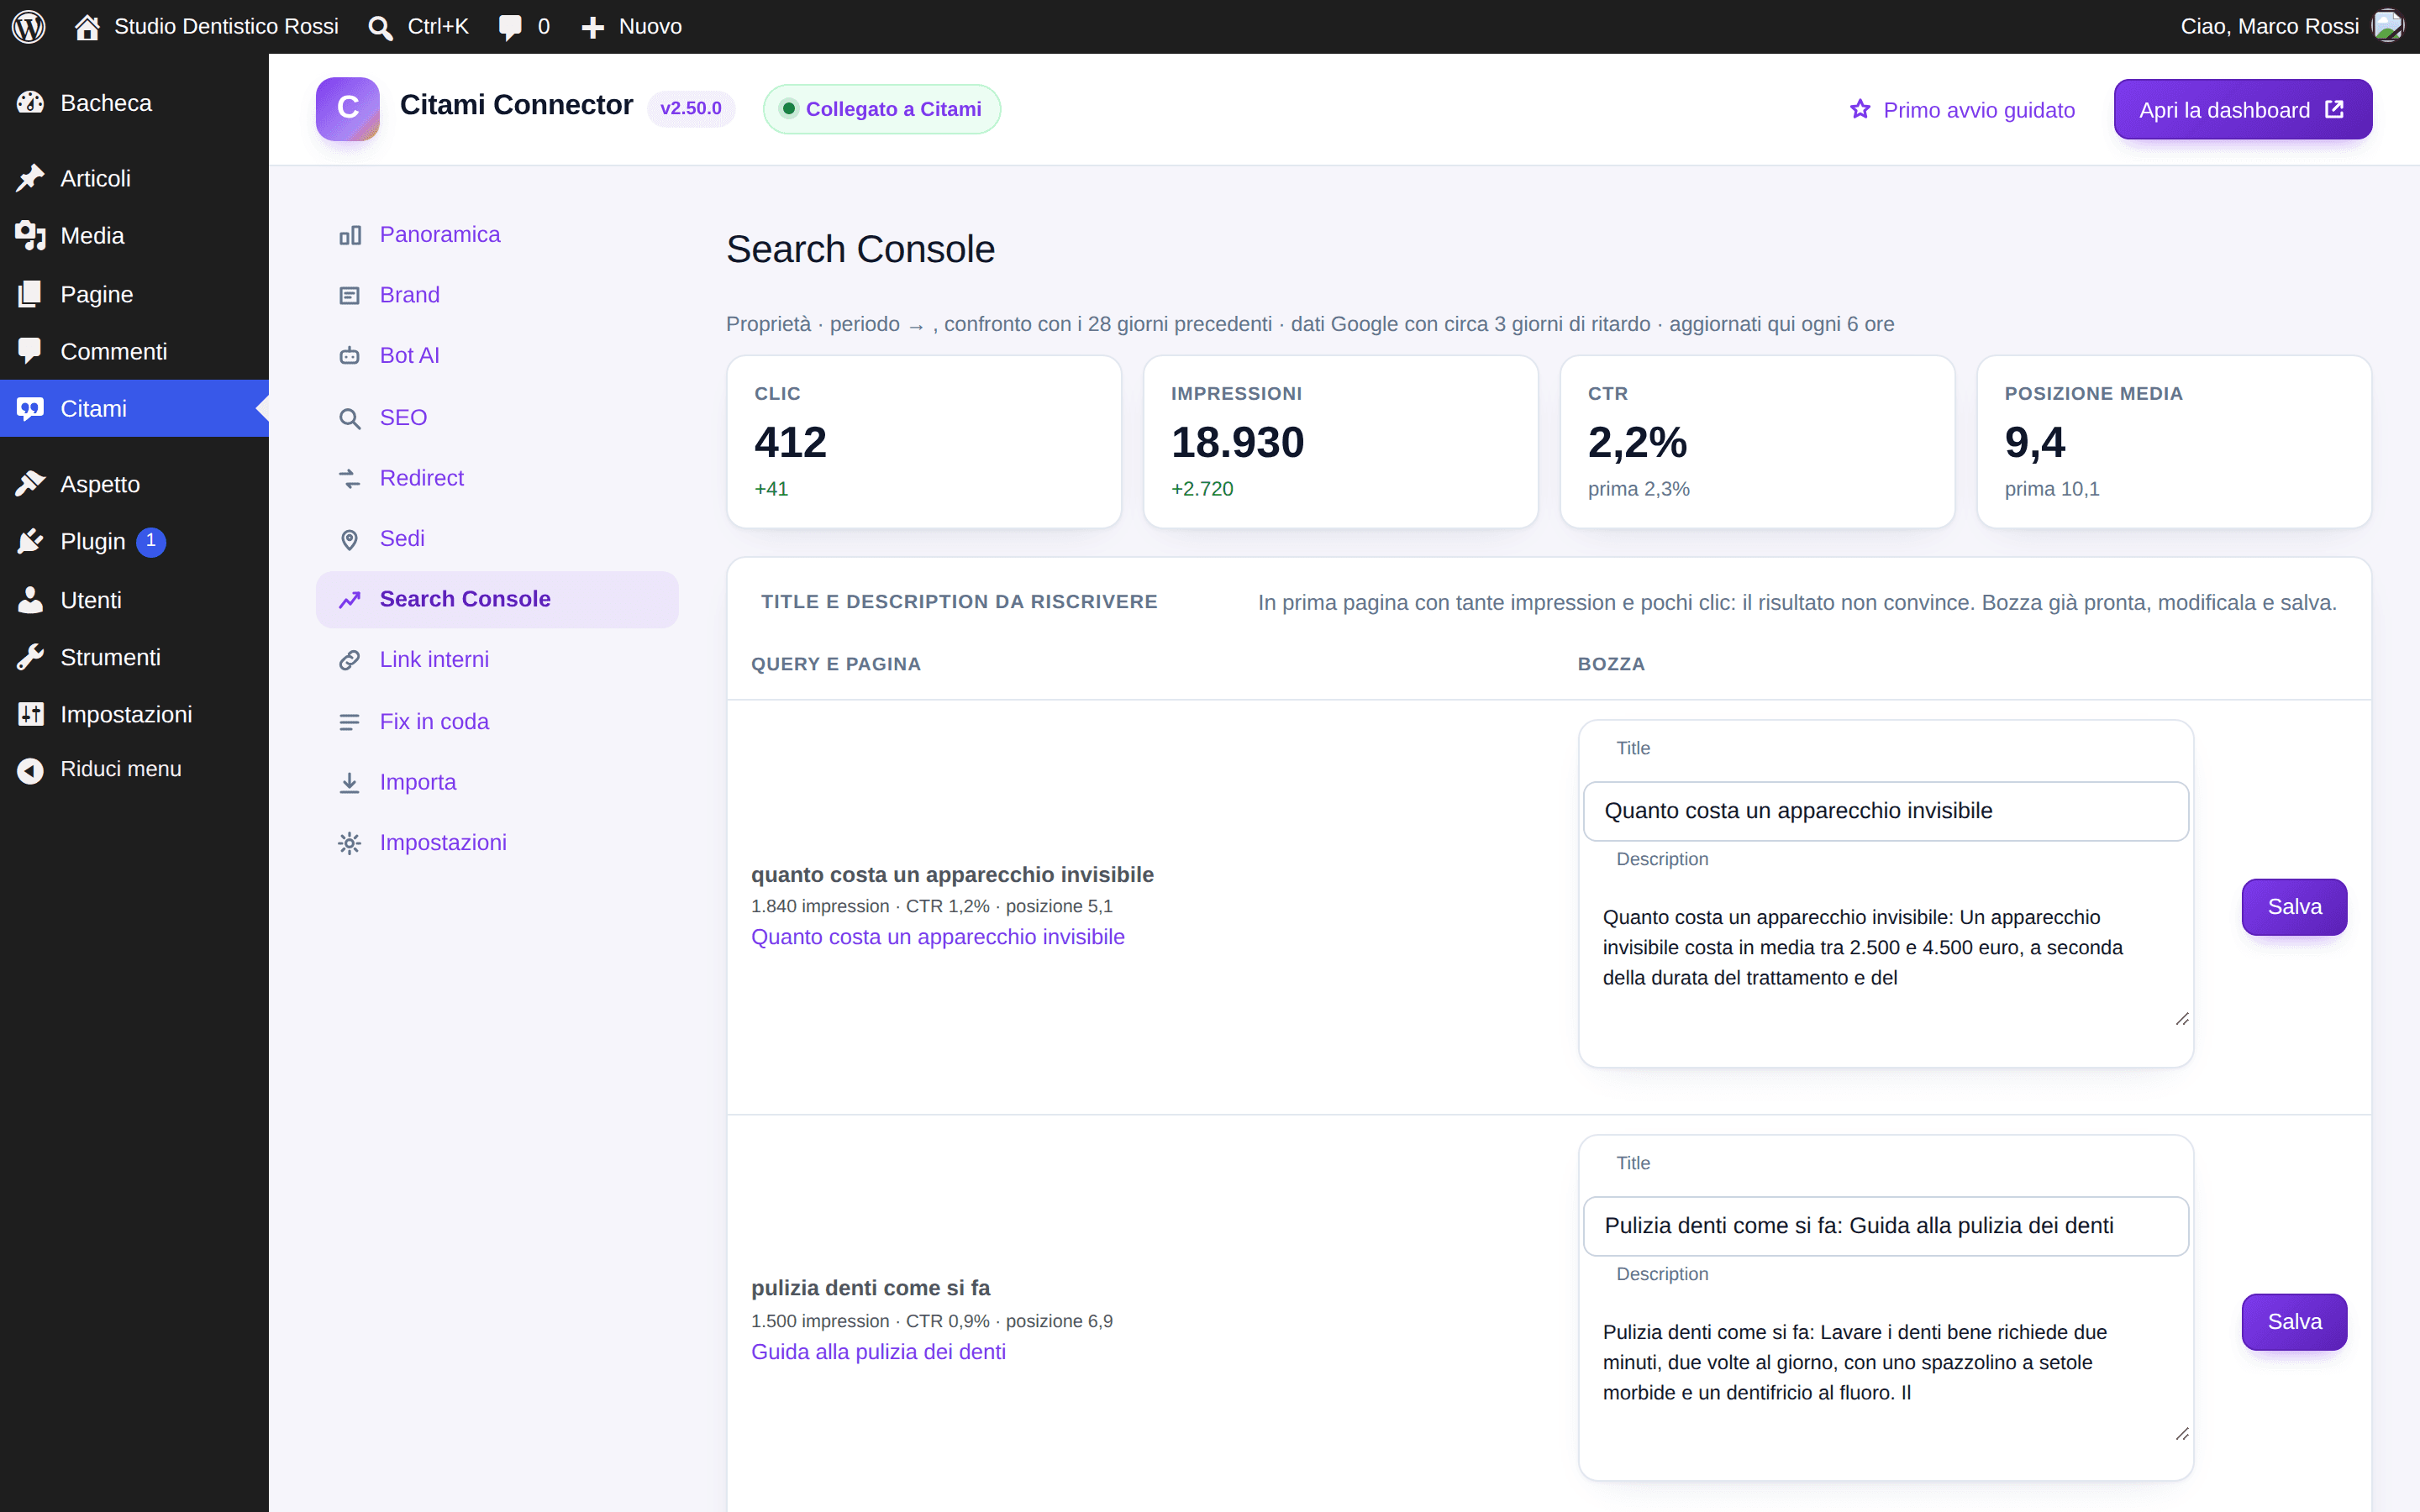2420x1512 pixels.
Task: Click the IMPRESSIONI value 18.930
Action: pyautogui.click(x=1237, y=442)
